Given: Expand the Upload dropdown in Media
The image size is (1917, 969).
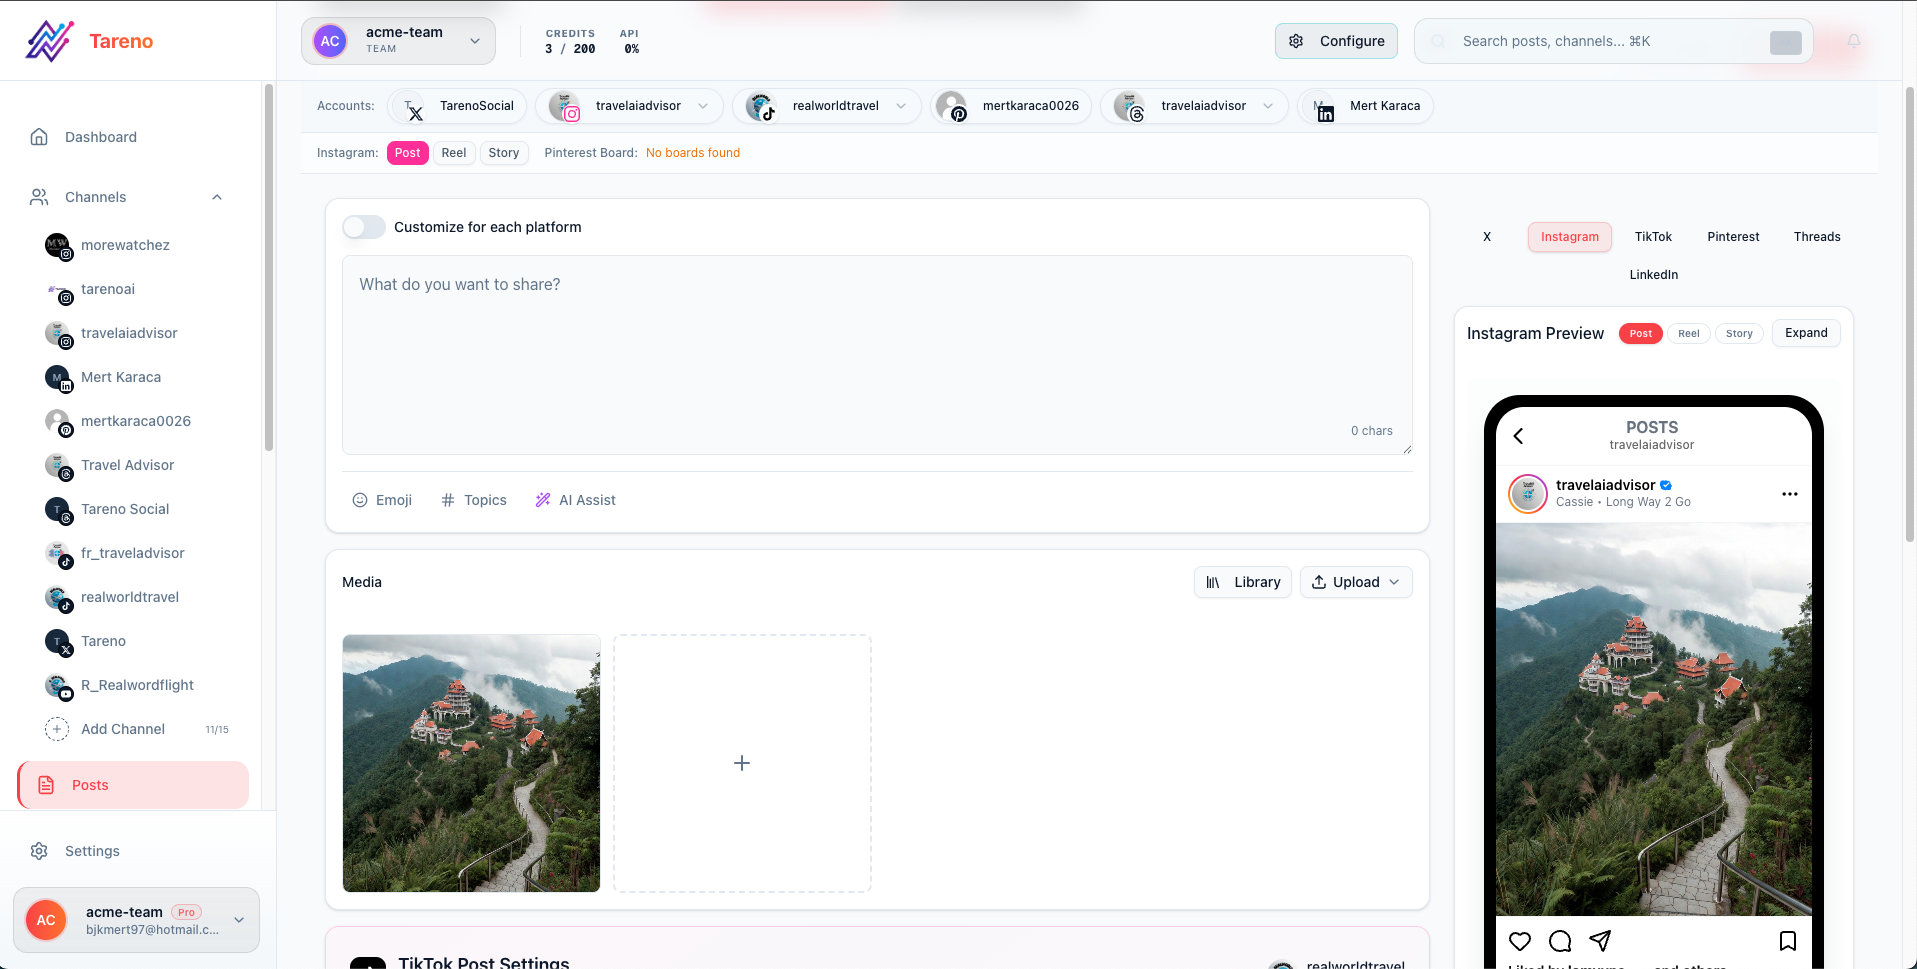Looking at the screenshot, I should [1356, 582].
